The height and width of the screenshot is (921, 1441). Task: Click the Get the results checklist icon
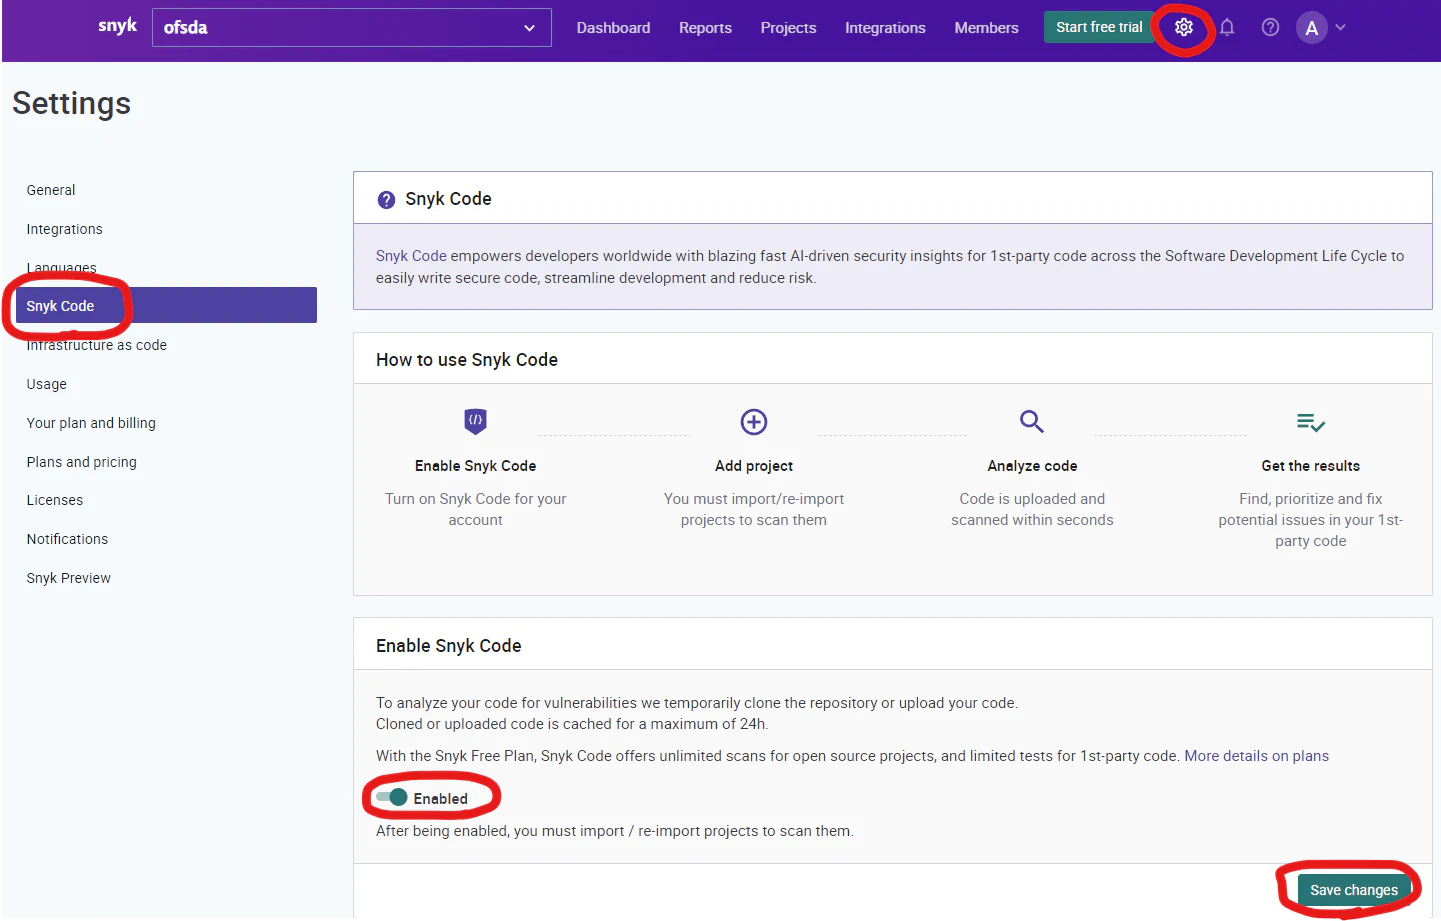tap(1310, 422)
